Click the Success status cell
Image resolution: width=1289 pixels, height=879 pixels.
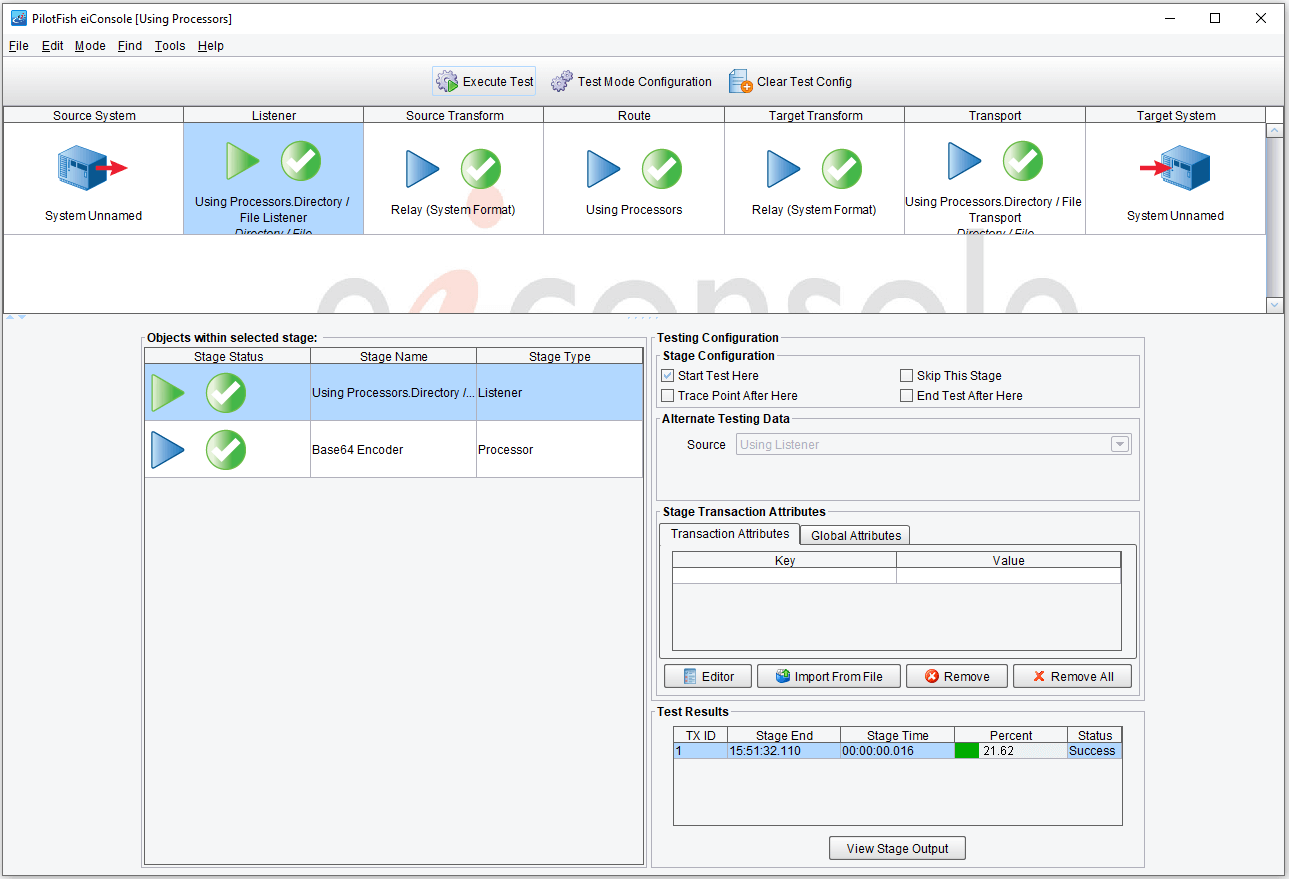click(1094, 751)
